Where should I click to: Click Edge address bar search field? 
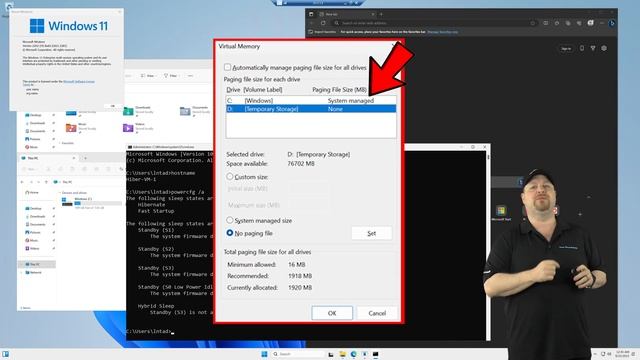point(435,23)
